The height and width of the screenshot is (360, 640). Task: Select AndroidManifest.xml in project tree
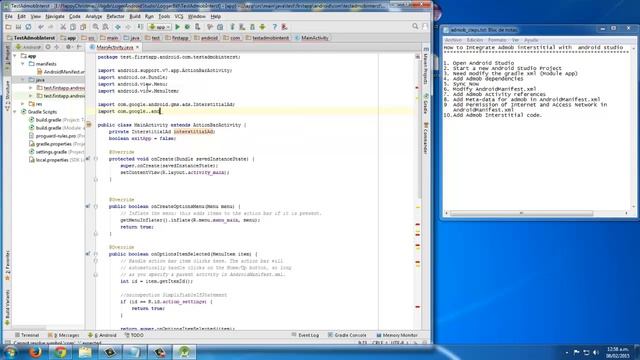(60, 72)
